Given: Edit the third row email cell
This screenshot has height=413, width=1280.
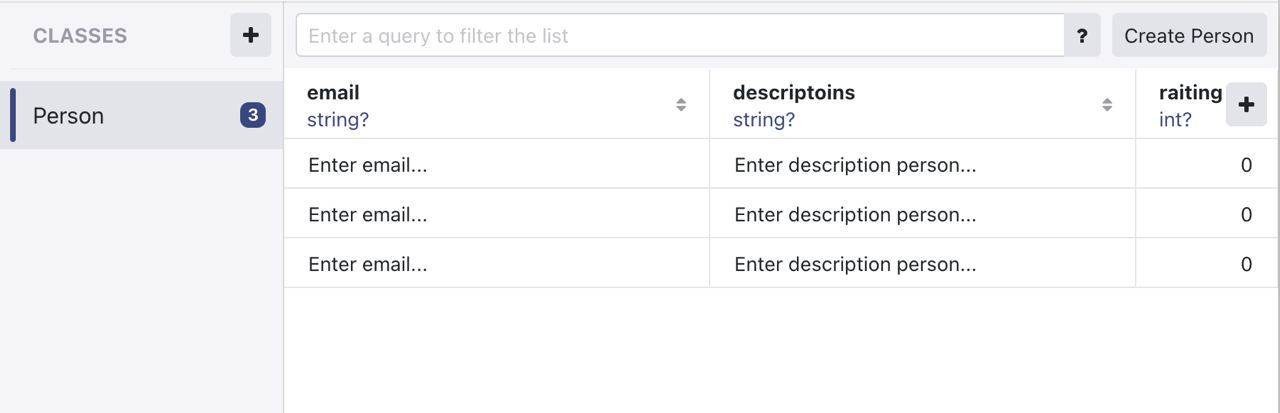Looking at the screenshot, I should [x=496, y=265].
